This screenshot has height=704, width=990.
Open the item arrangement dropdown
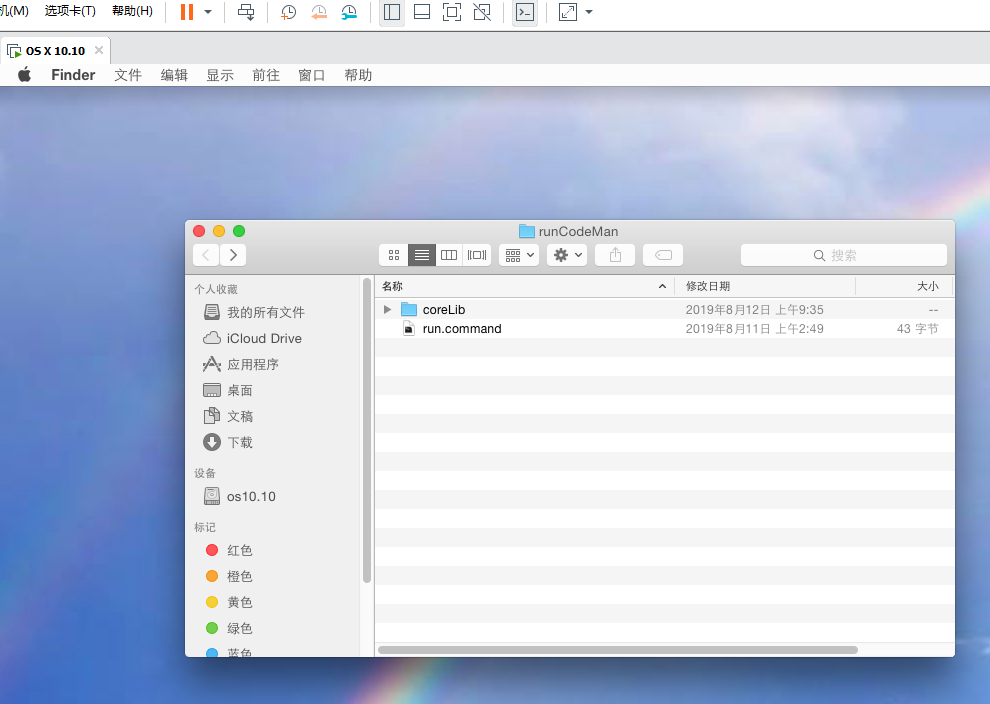519,255
